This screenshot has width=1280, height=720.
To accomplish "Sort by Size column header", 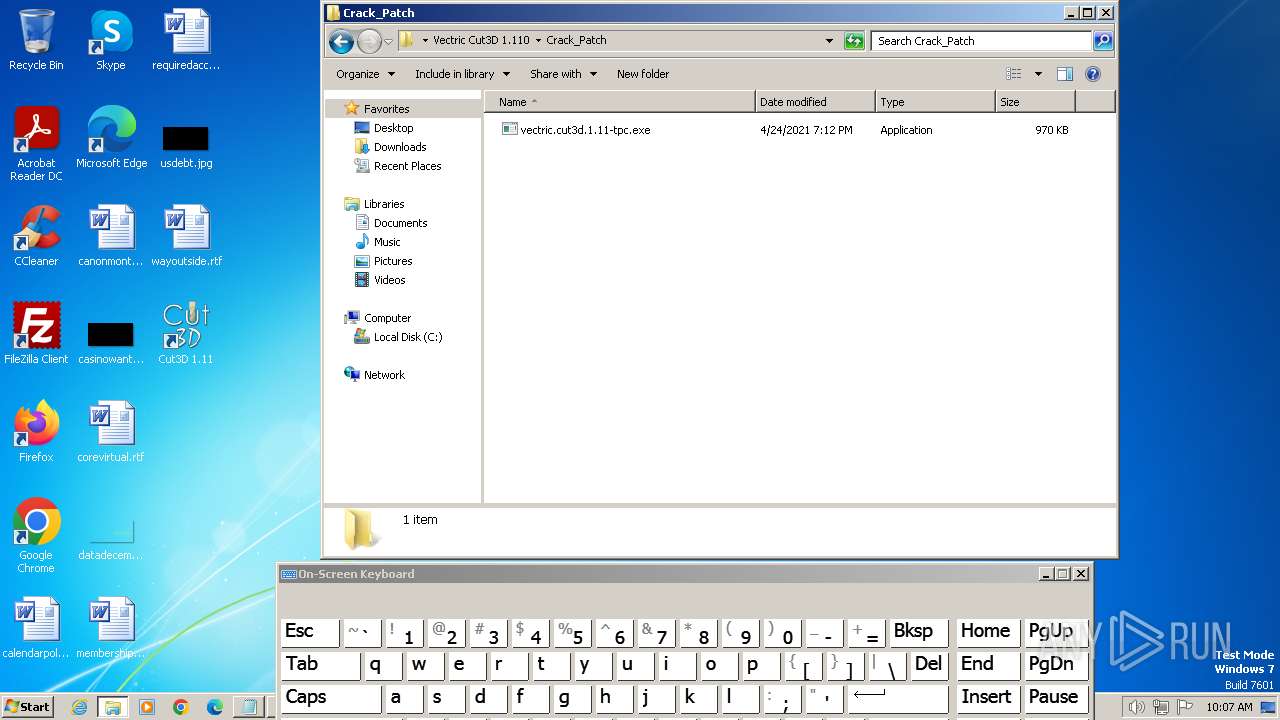I will pyautogui.click(x=1035, y=102).
